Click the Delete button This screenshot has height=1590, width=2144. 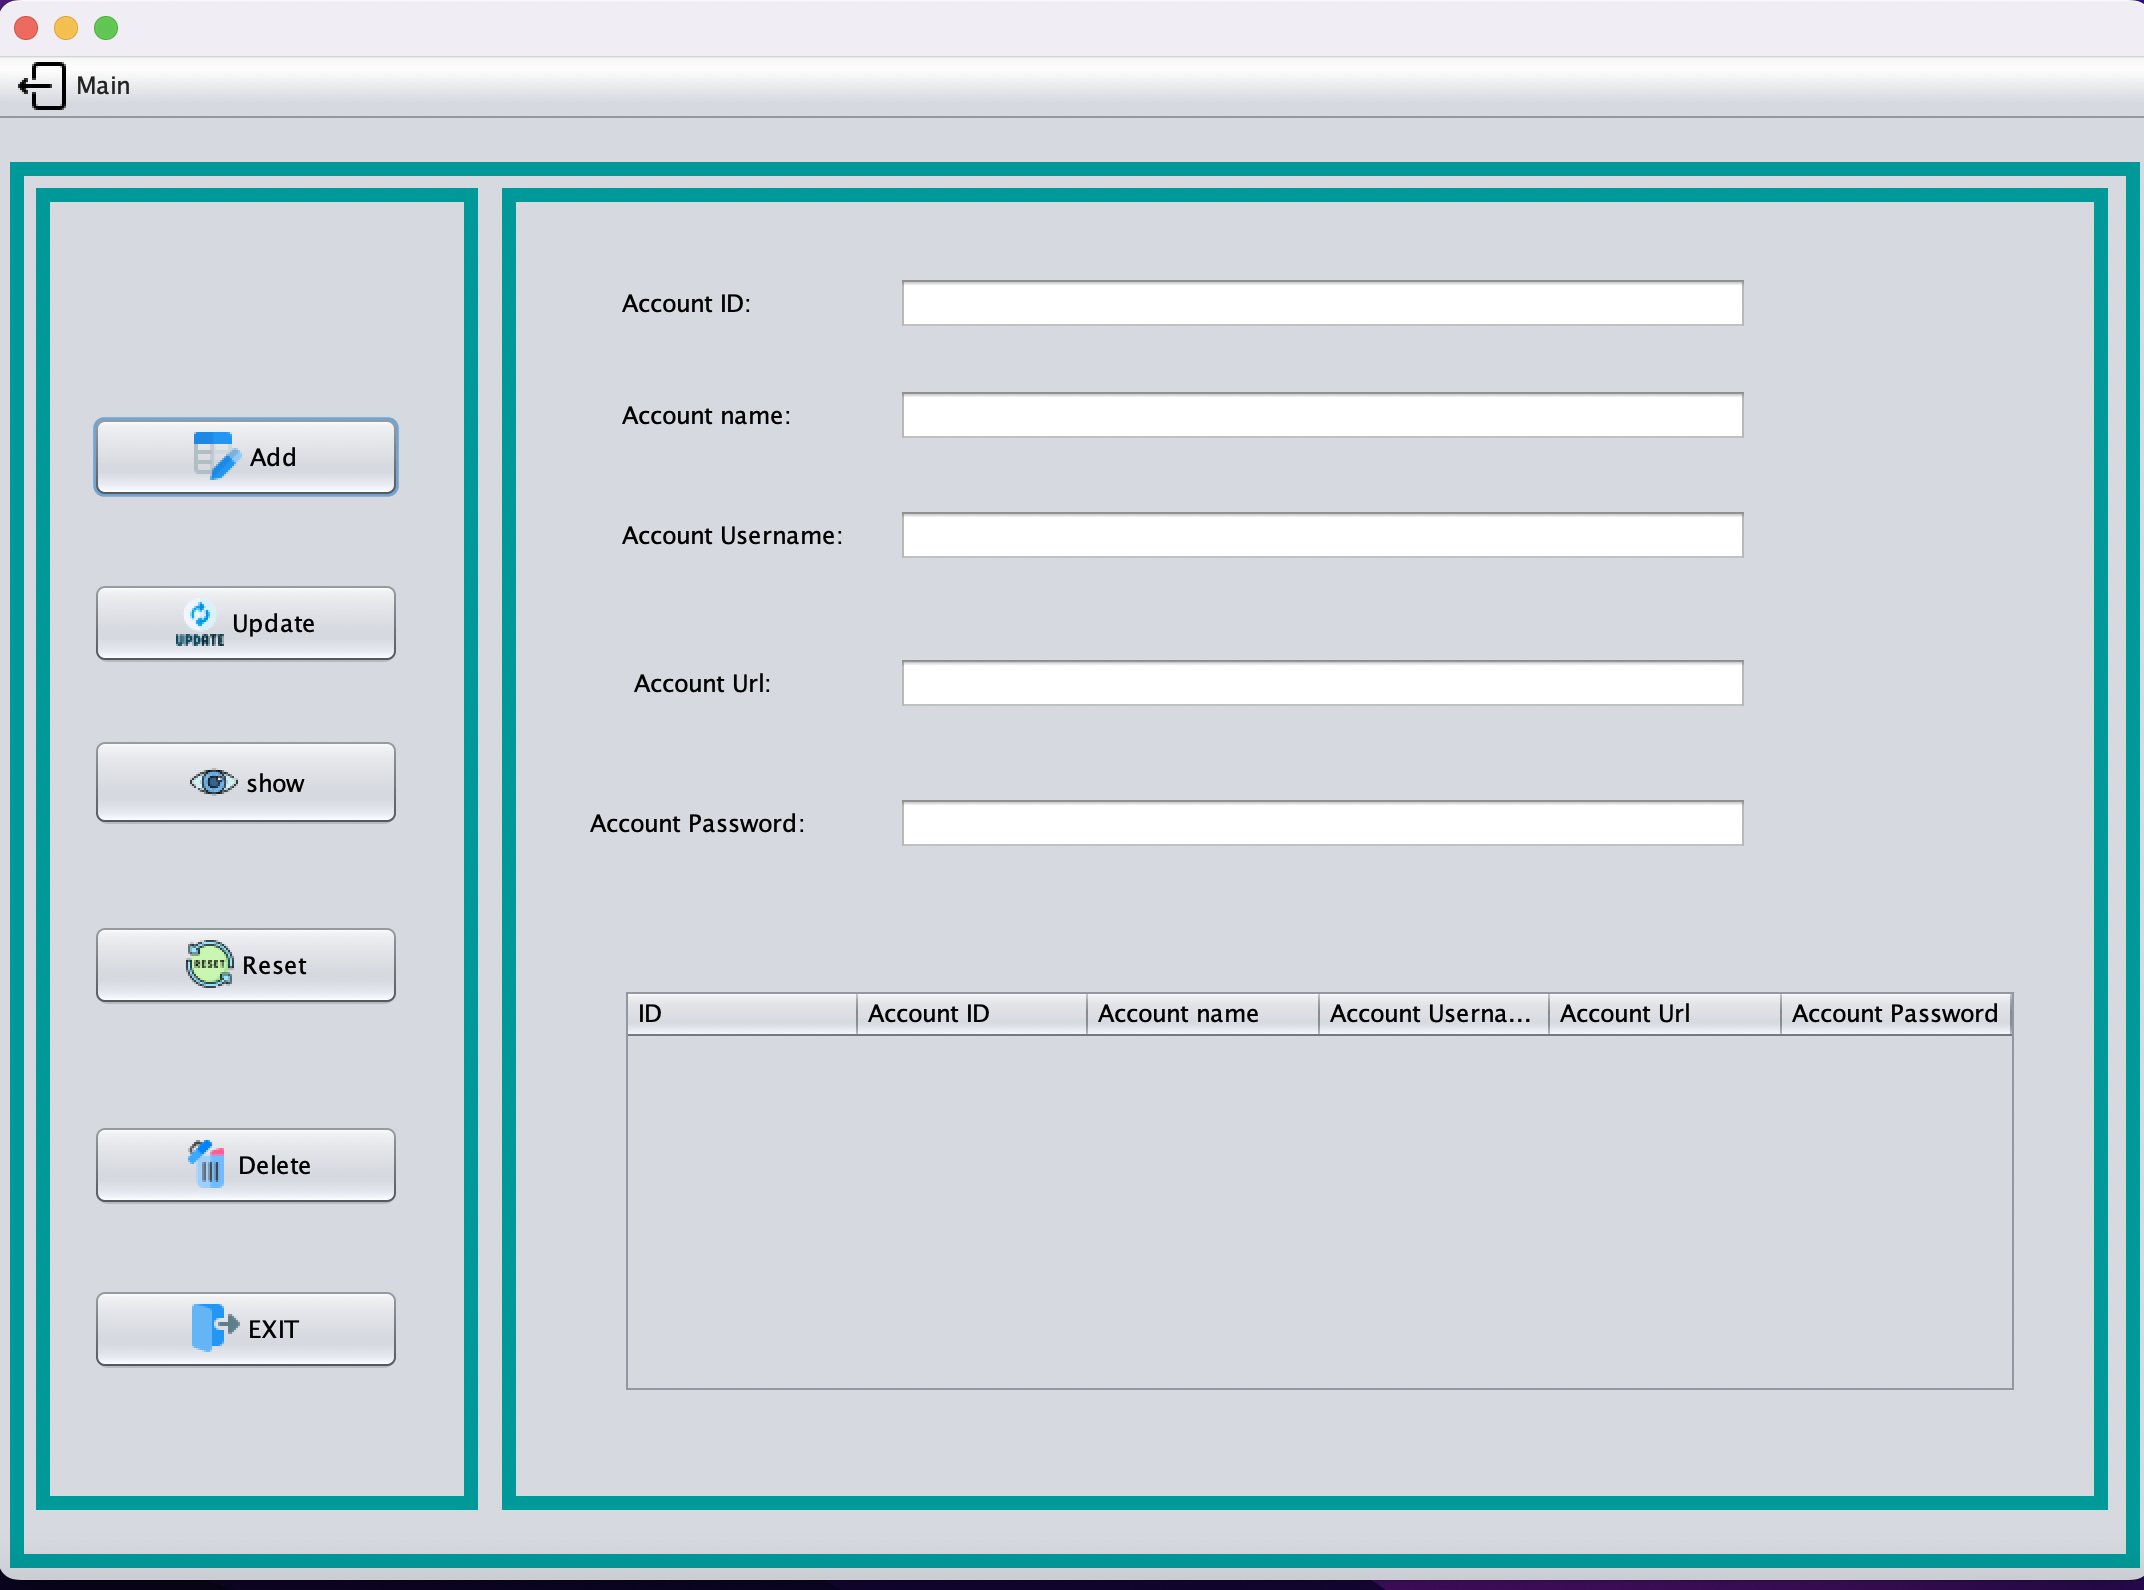246,1165
